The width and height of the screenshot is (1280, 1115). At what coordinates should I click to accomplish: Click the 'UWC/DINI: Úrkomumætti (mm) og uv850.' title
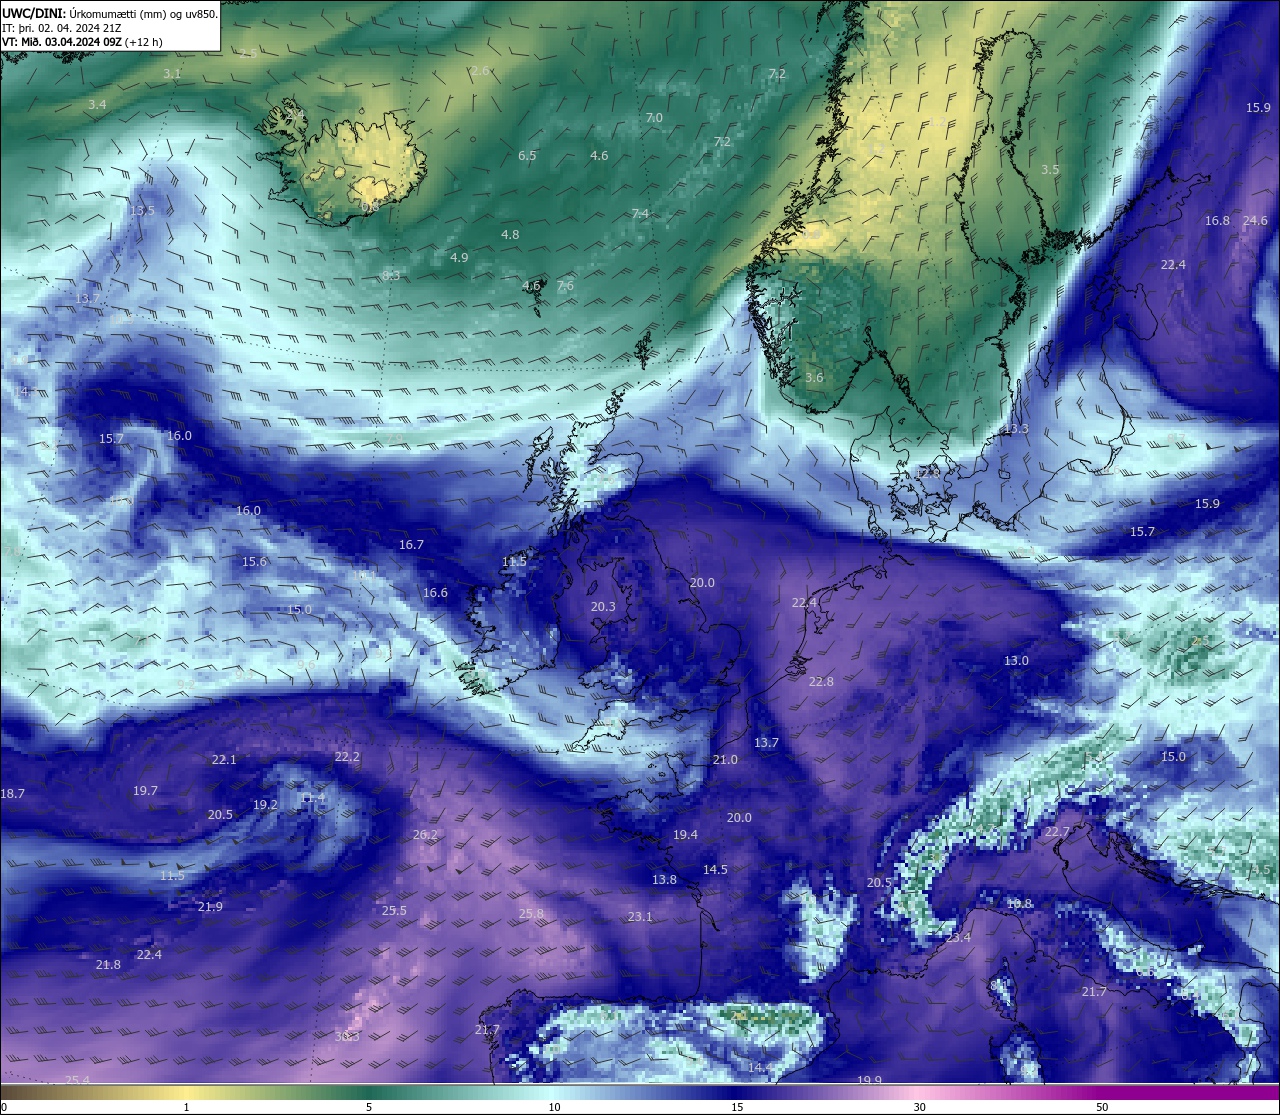pos(110,14)
